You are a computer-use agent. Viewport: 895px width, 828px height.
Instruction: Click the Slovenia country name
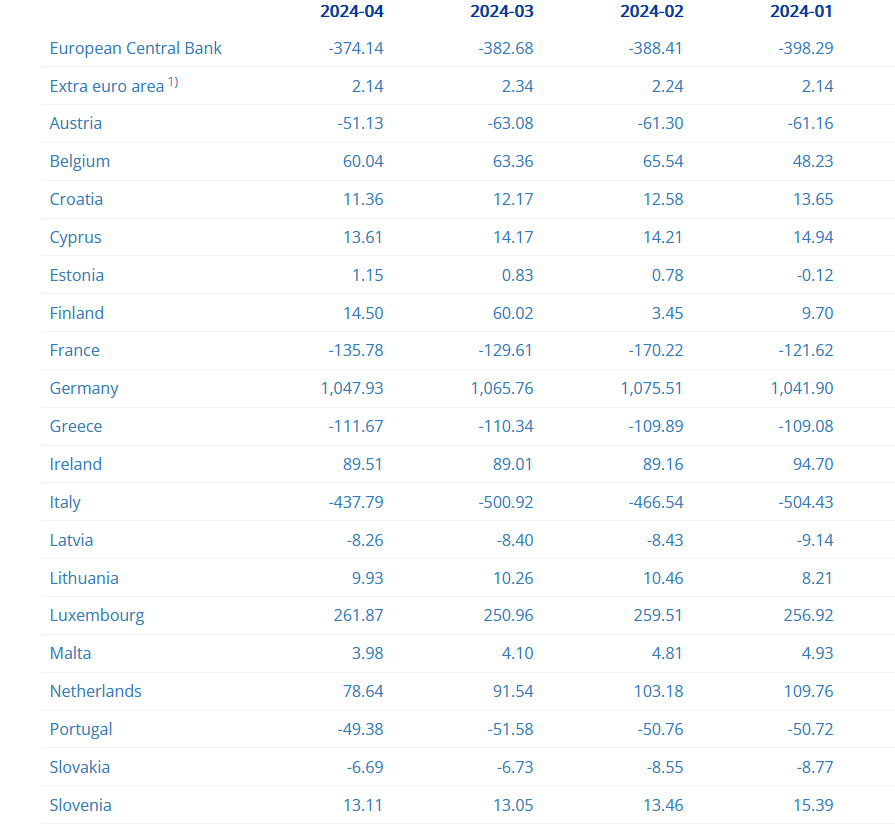point(80,805)
